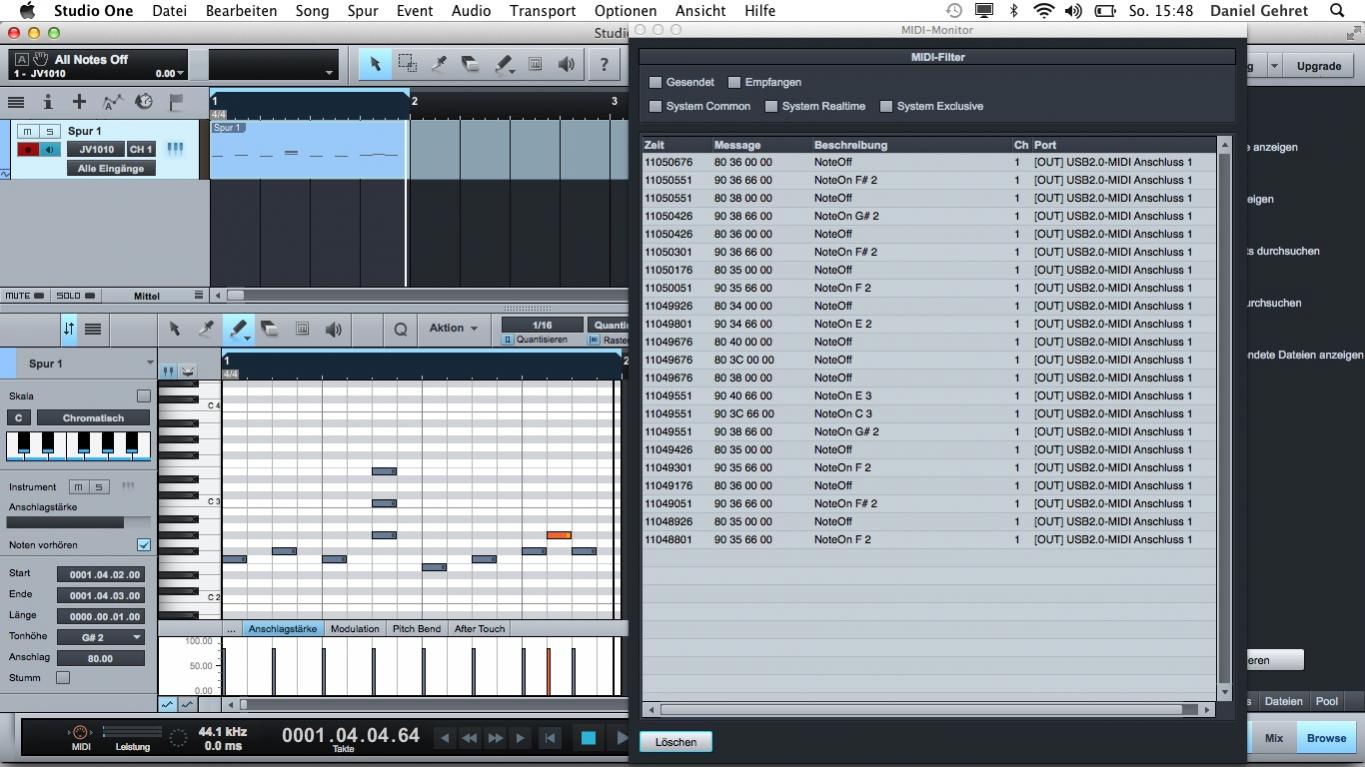Screen dimensions: 1365x767
Task: Open the Mix view button
Action: [x=1273, y=738]
